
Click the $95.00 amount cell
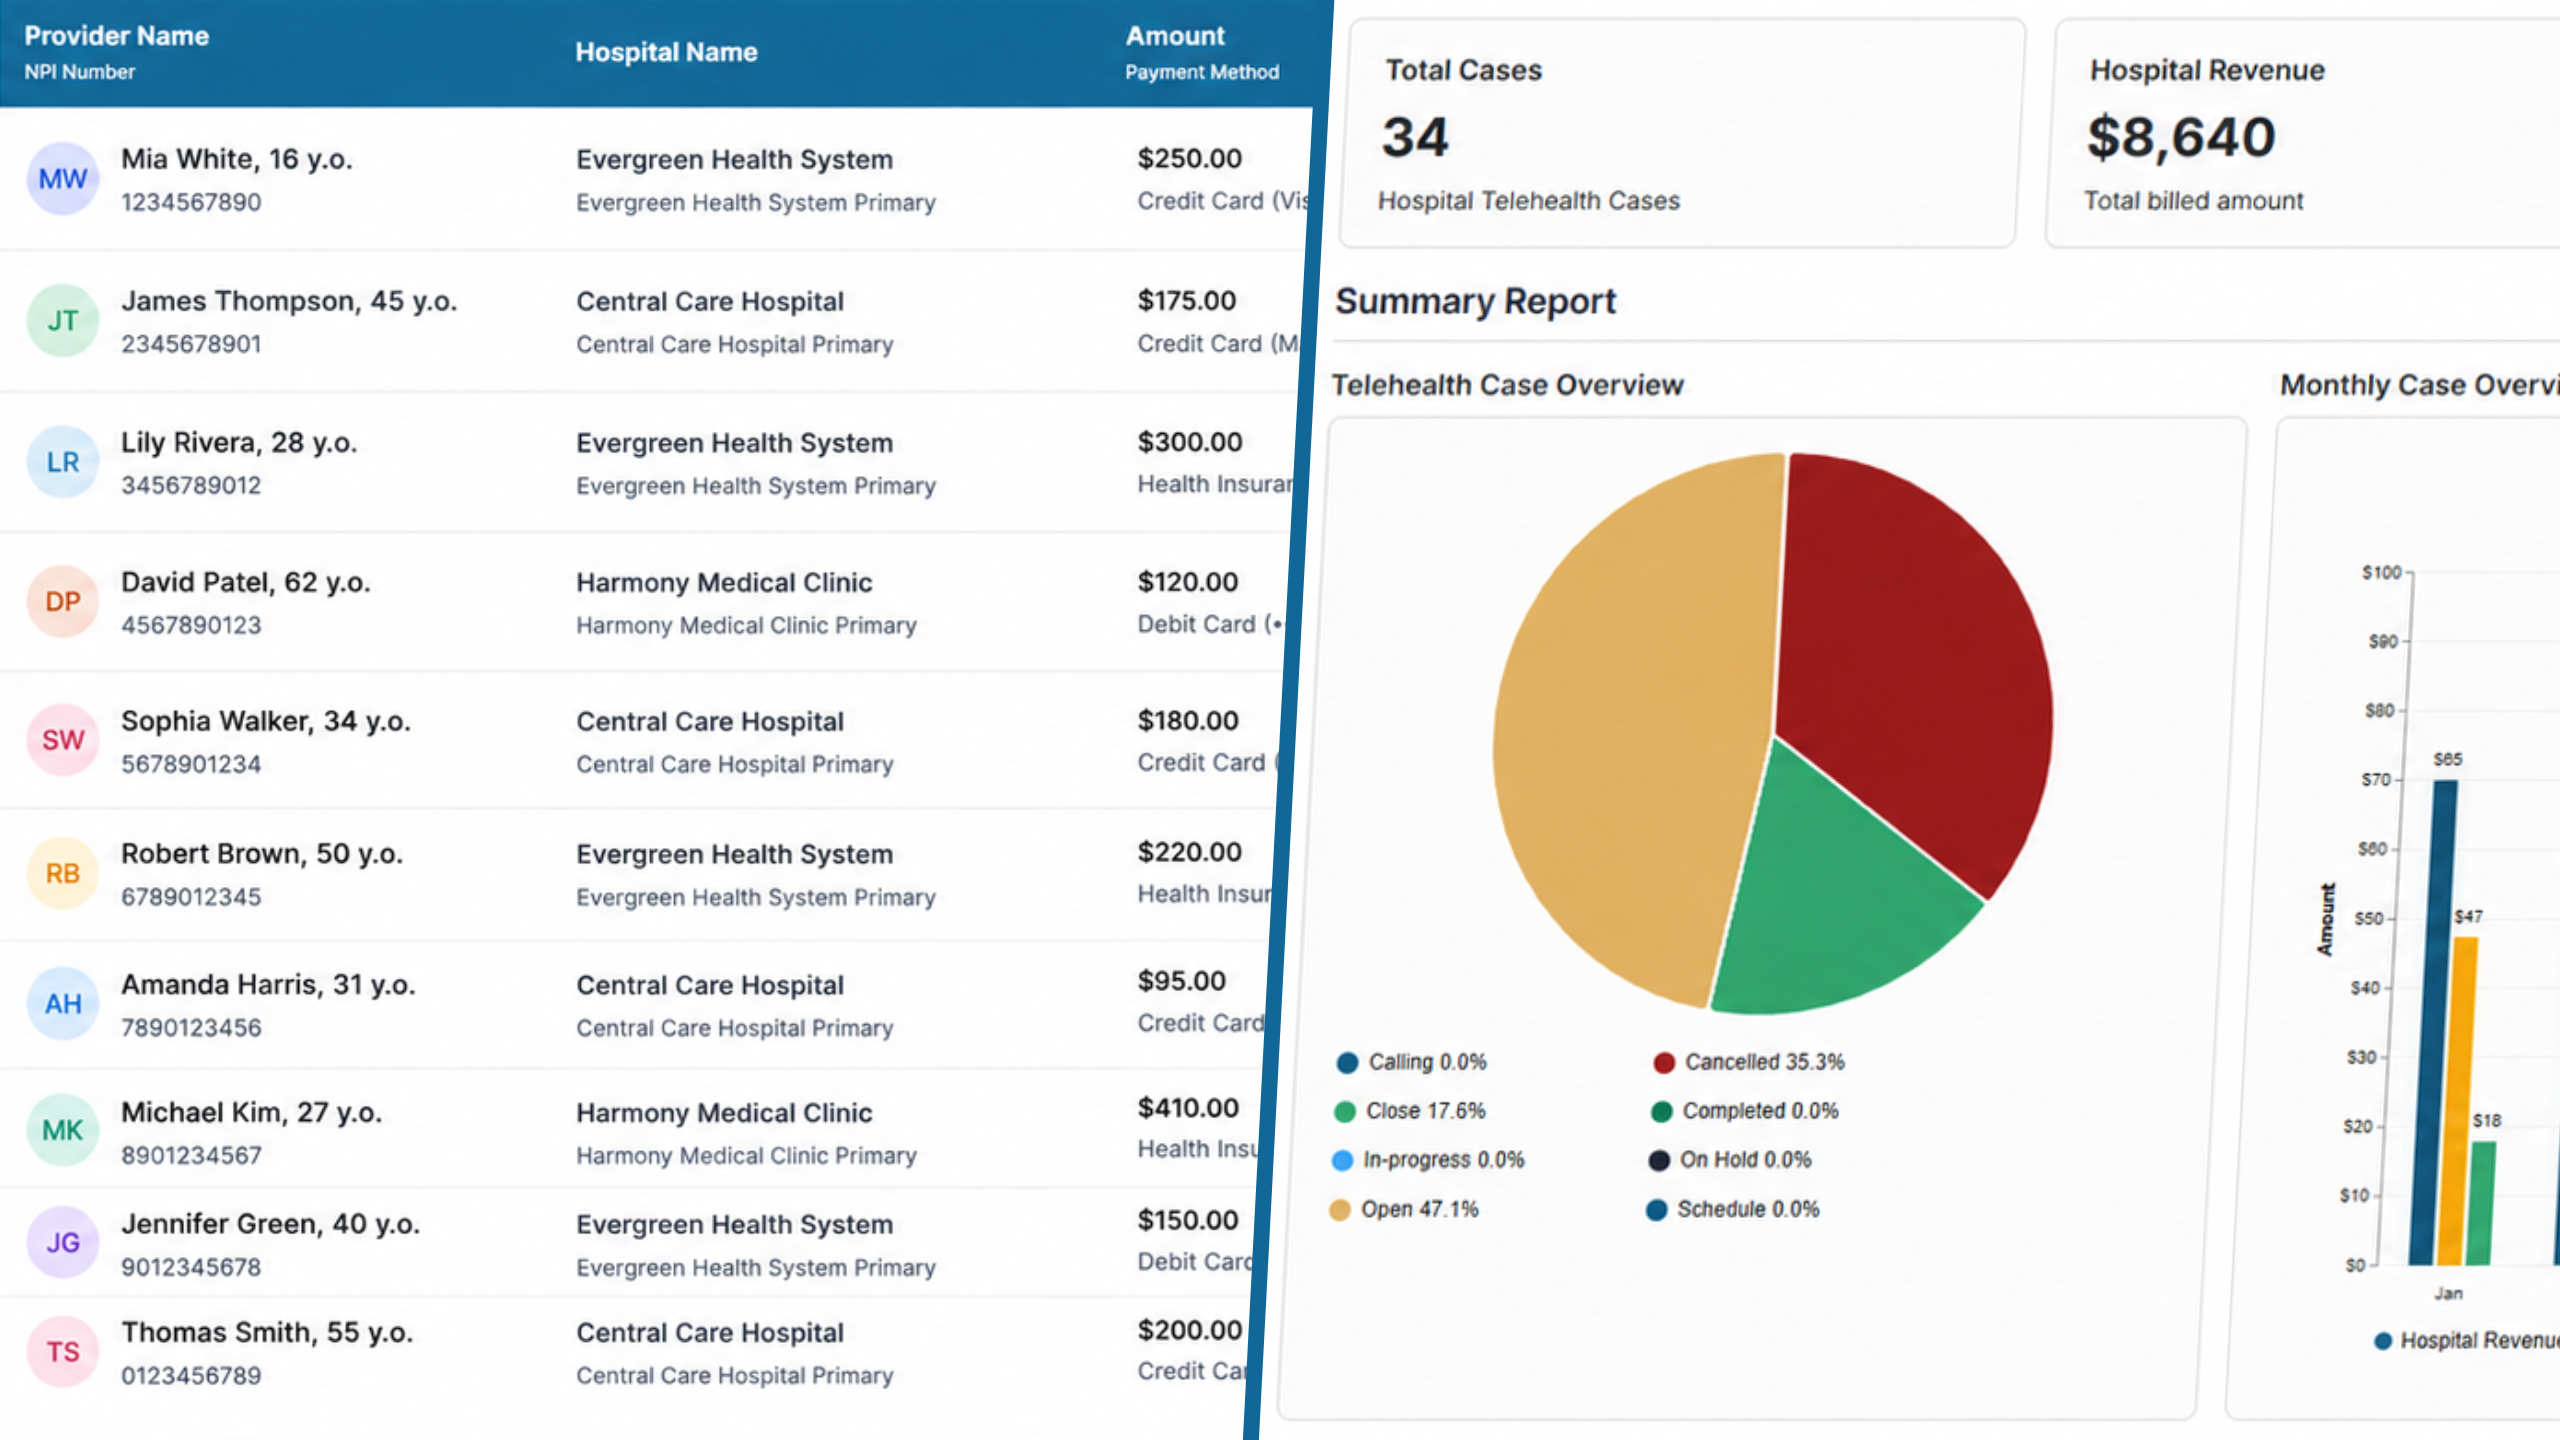point(1181,980)
